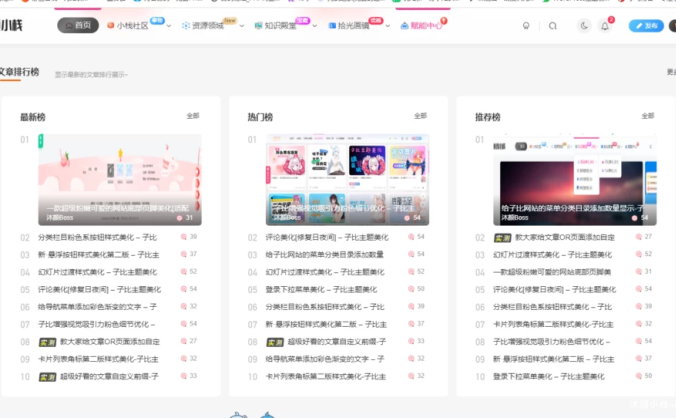Open 最新榜 item 04 幻灯片过渡样式美化
The image size is (676, 418).
pos(97,272)
